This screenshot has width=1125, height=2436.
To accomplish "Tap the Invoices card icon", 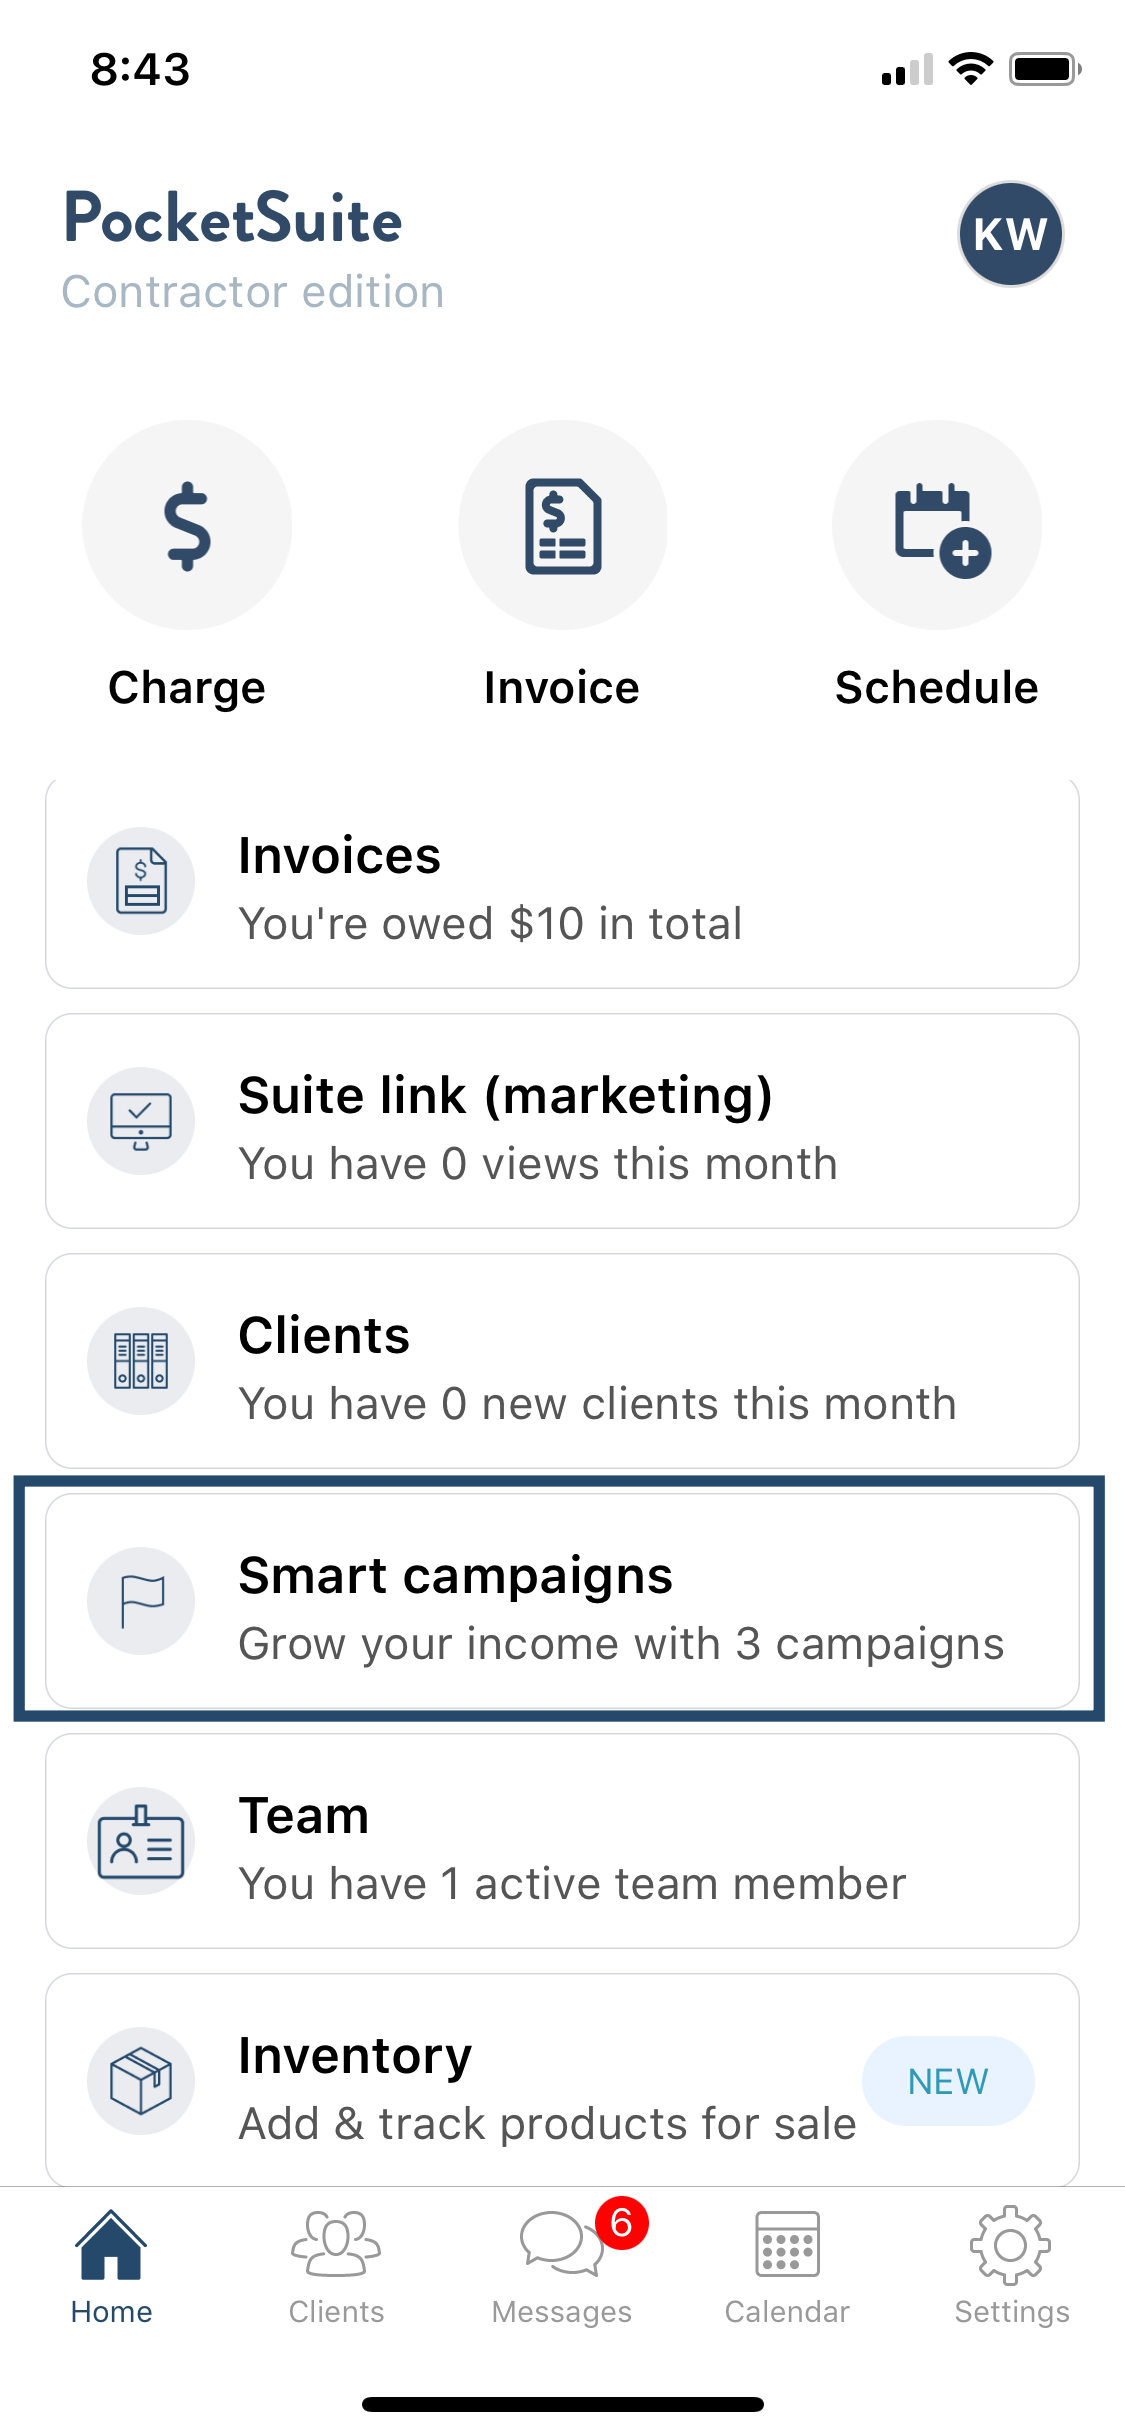I will 141,881.
